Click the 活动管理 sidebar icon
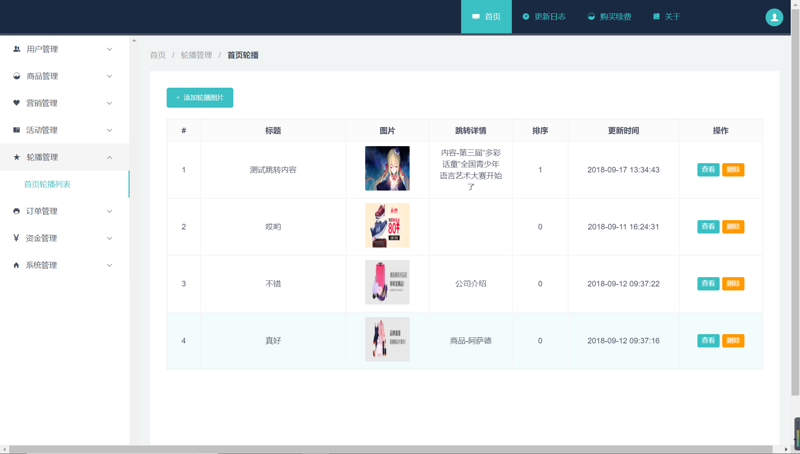 point(16,130)
